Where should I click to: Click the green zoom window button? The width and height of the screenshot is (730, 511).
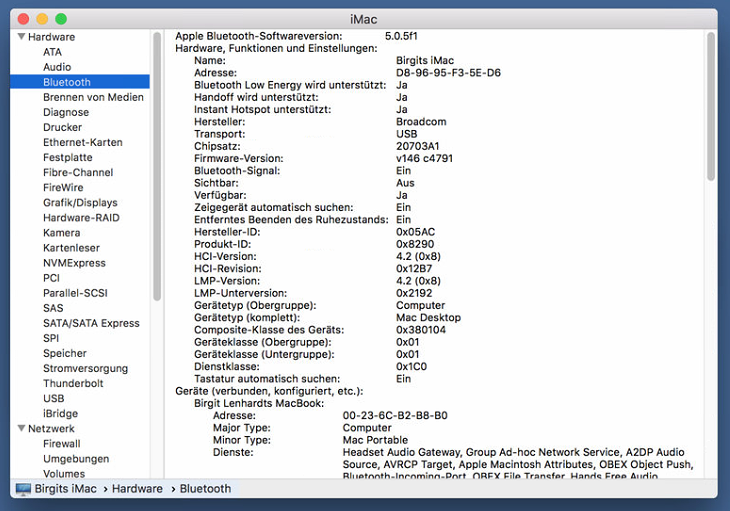coord(61,19)
